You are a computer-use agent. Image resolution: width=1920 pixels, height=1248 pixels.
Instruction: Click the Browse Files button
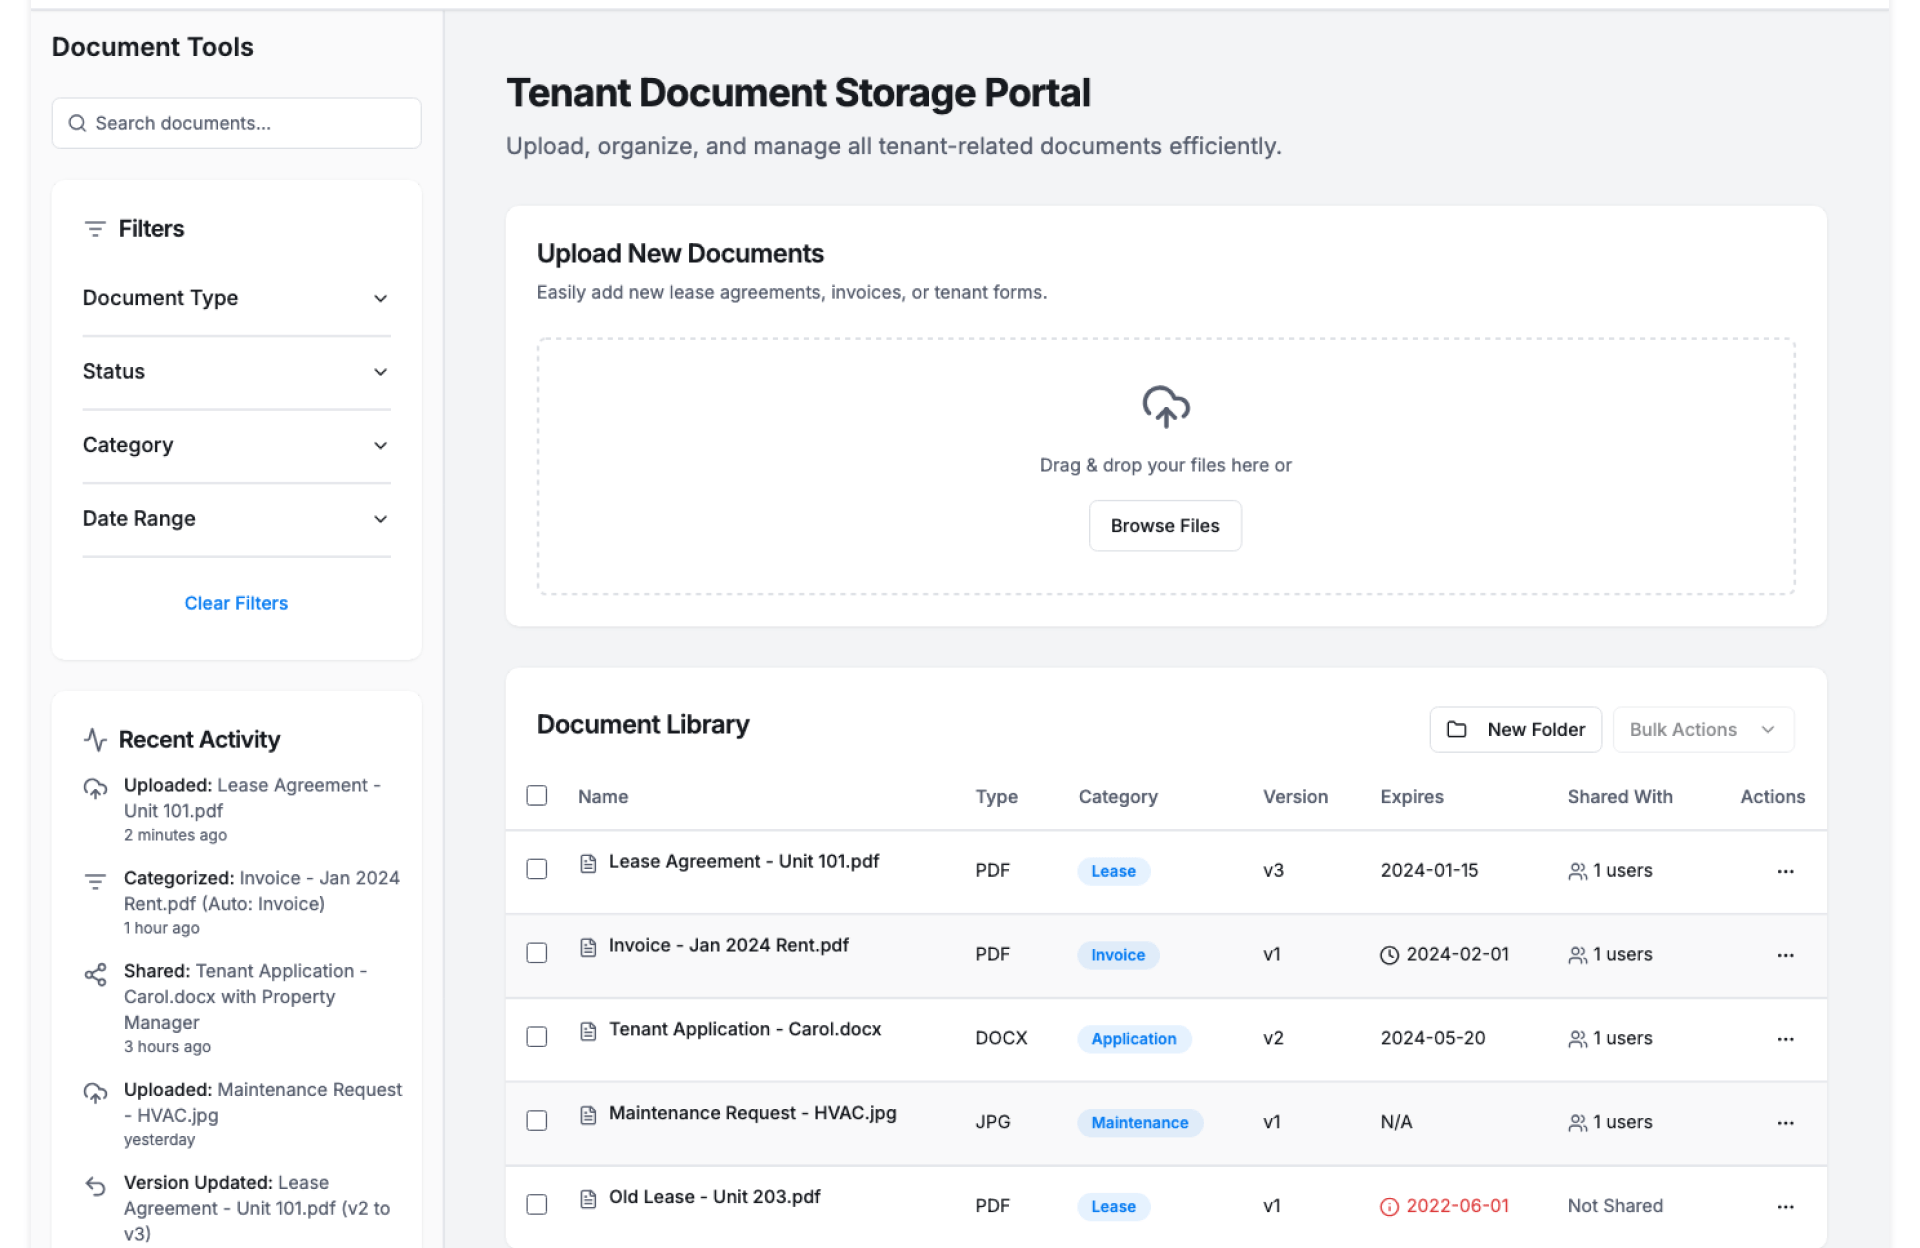[x=1164, y=526]
